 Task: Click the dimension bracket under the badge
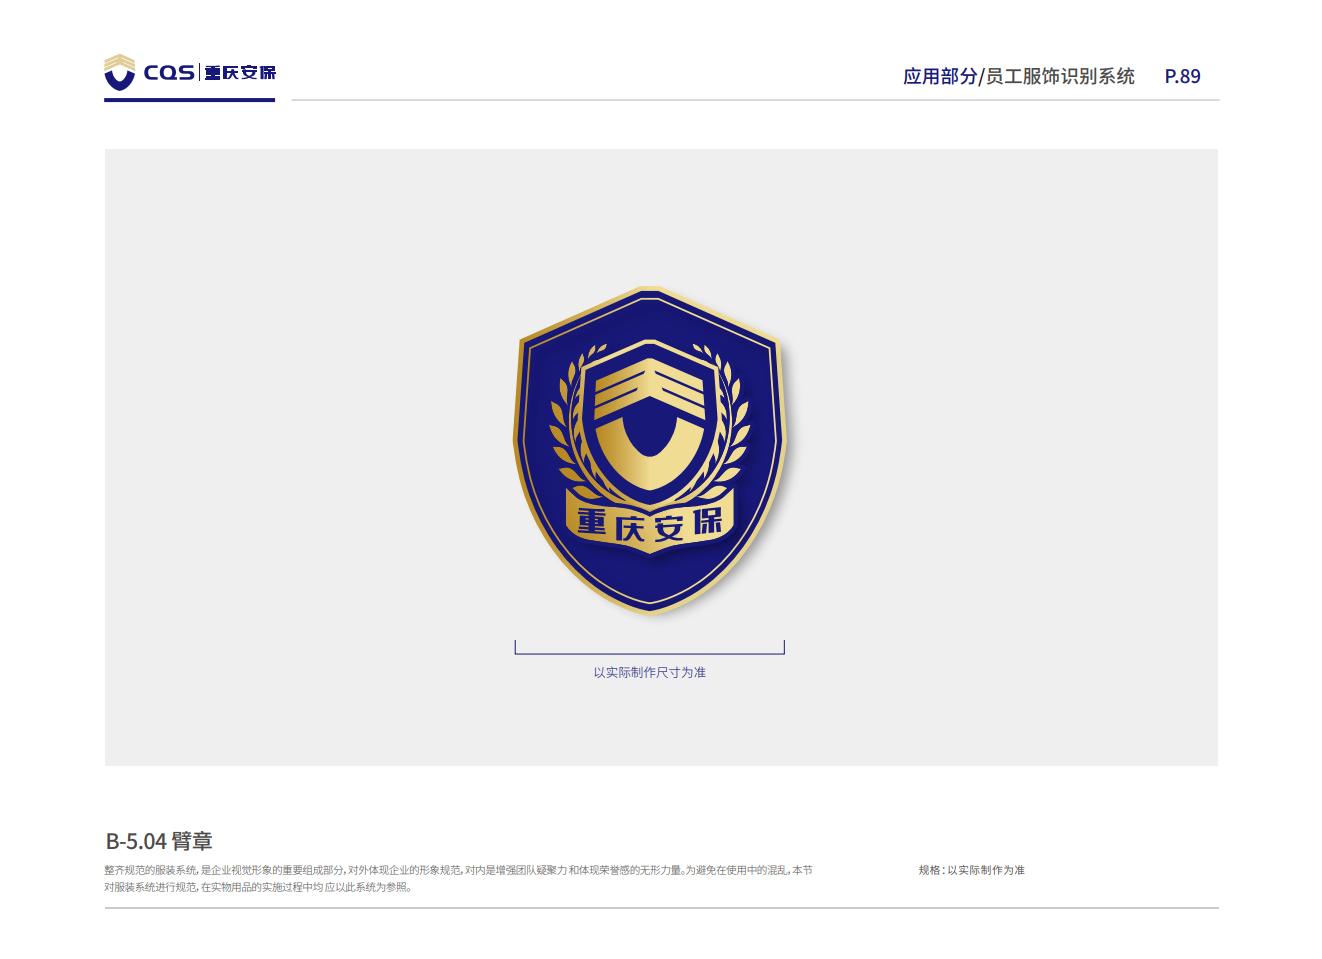pyautogui.click(x=650, y=648)
